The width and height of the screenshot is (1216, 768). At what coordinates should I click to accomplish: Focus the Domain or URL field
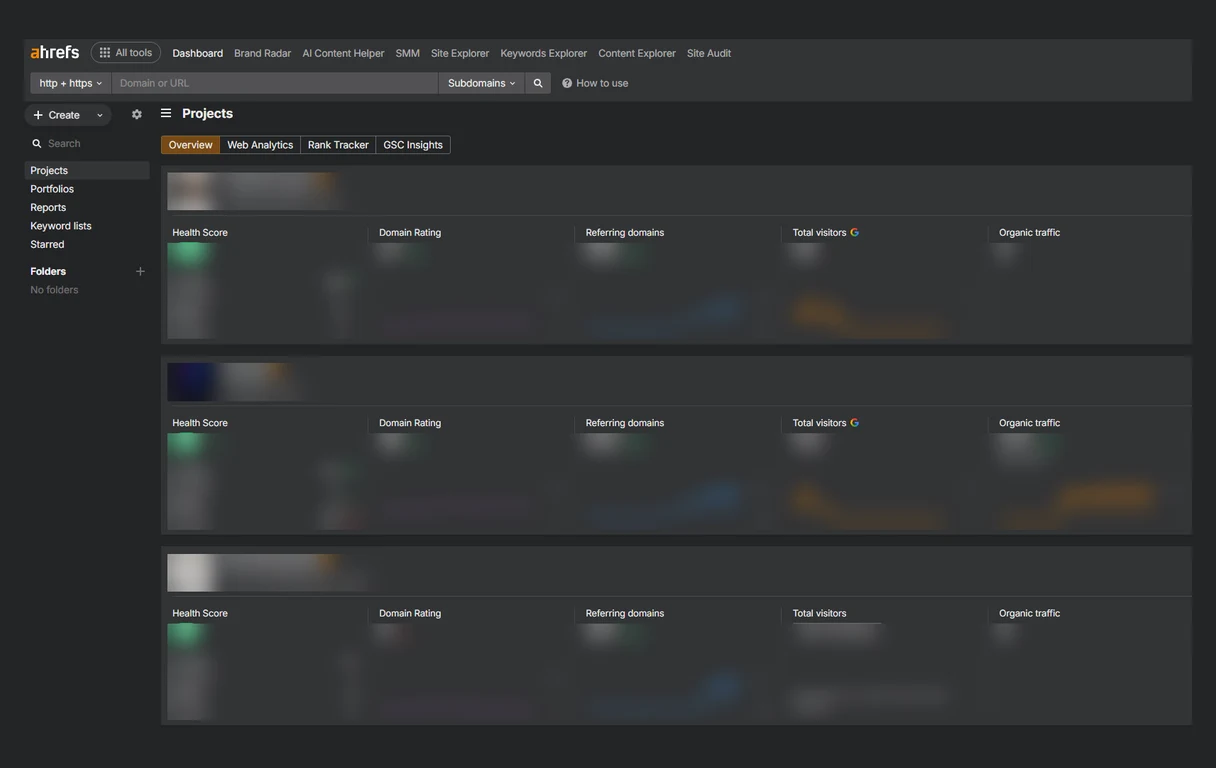click(x=275, y=83)
